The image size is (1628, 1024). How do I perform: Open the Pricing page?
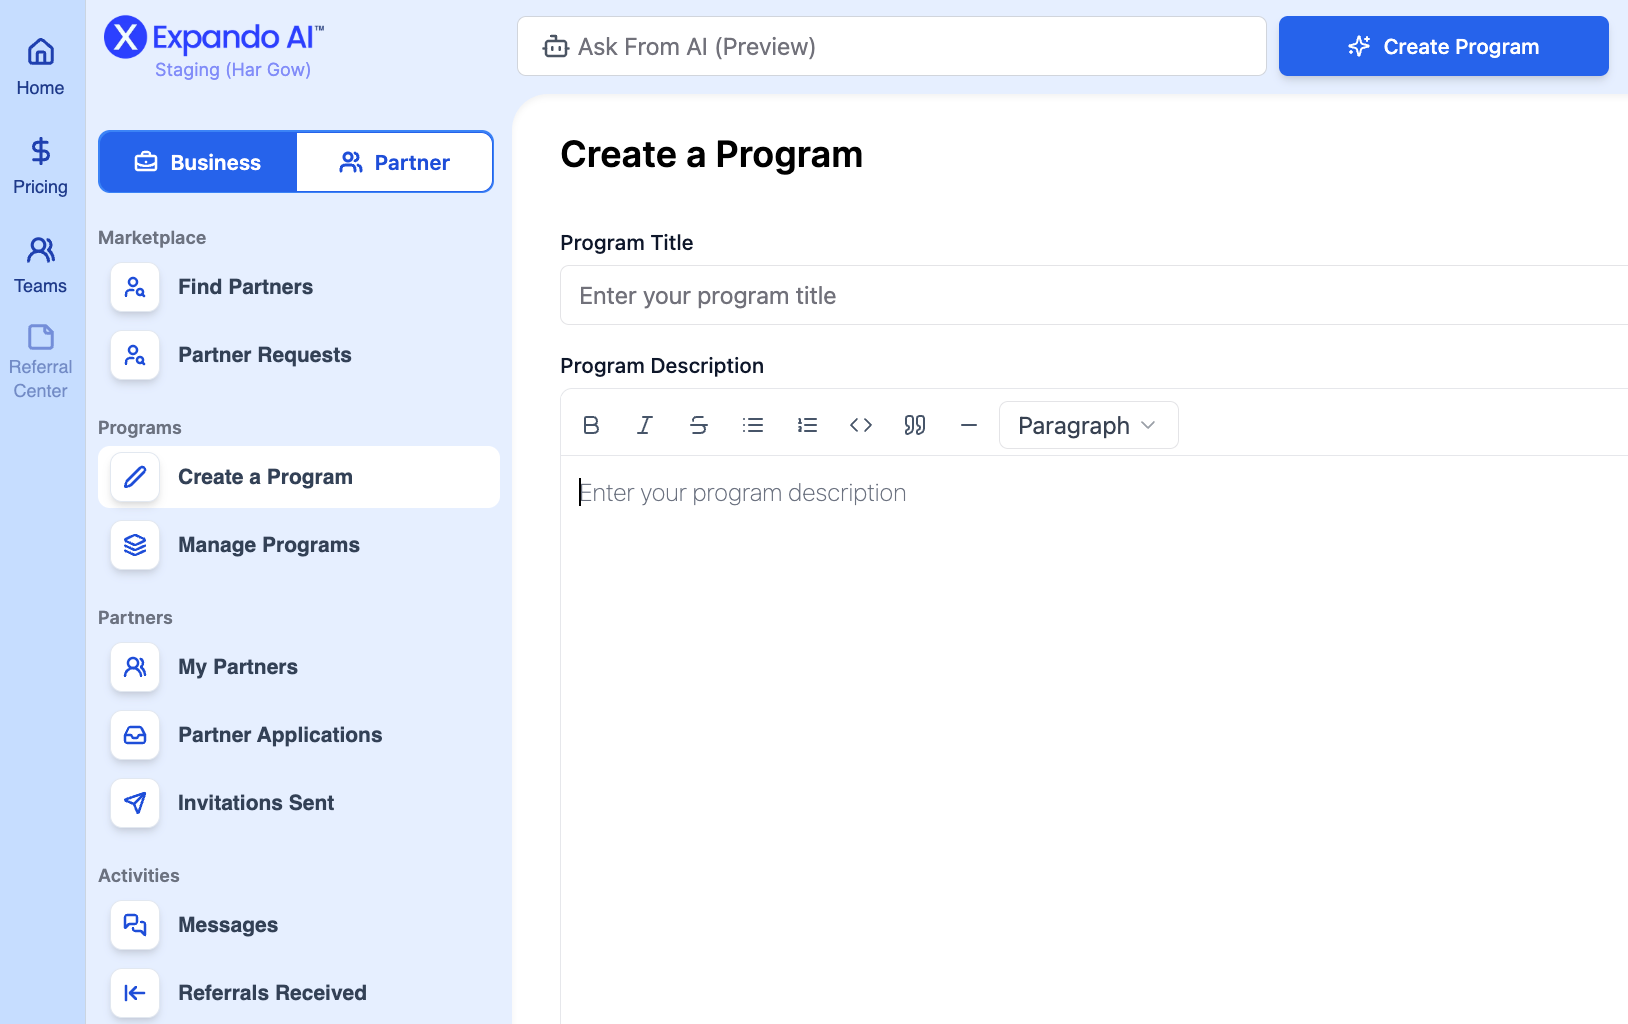coord(40,166)
